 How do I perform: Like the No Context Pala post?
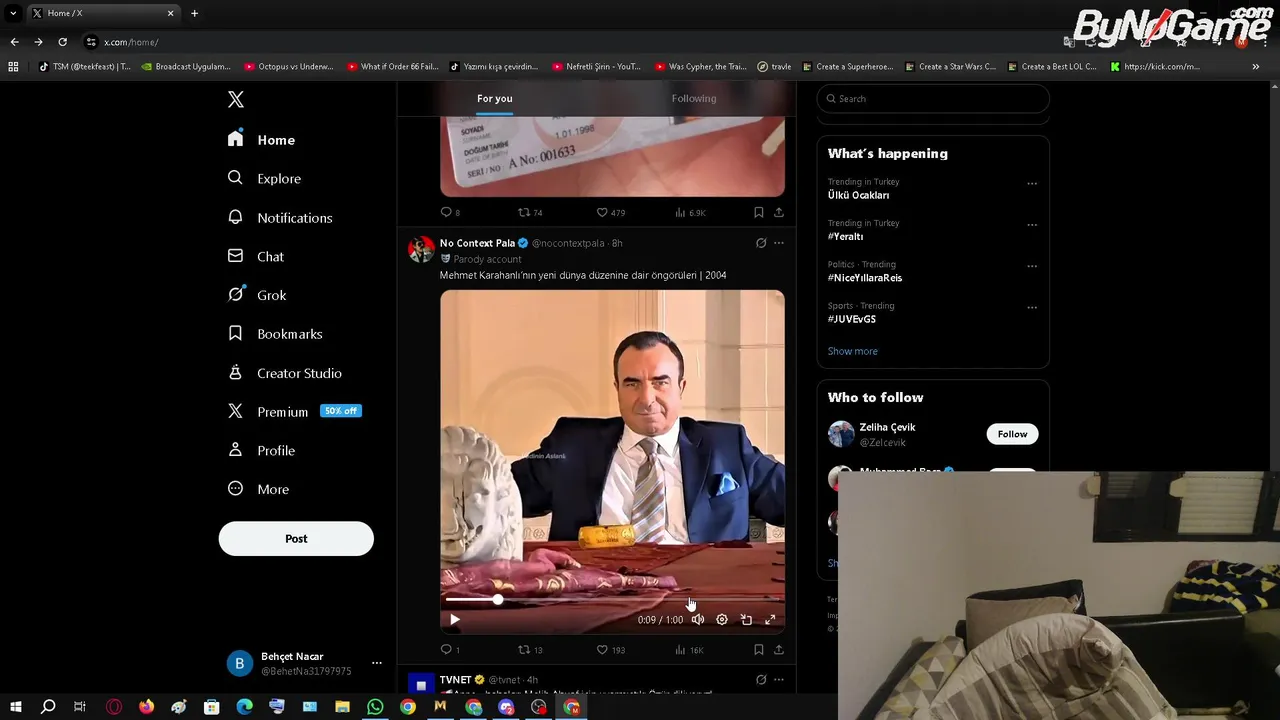point(611,650)
